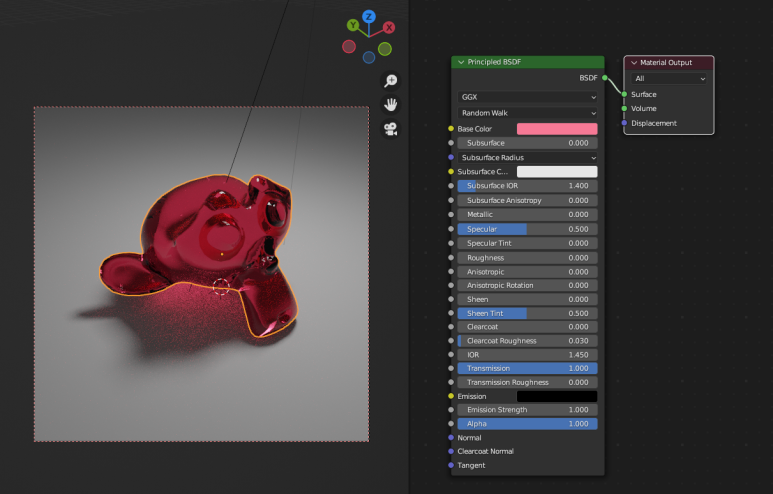Click the Sheen value slider
This screenshot has width=773, height=494.
(x=527, y=299)
